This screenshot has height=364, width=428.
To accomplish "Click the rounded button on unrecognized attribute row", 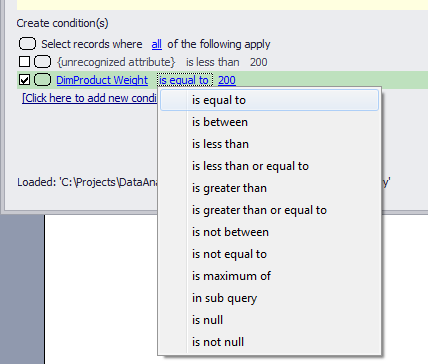I will [x=43, y=62].
